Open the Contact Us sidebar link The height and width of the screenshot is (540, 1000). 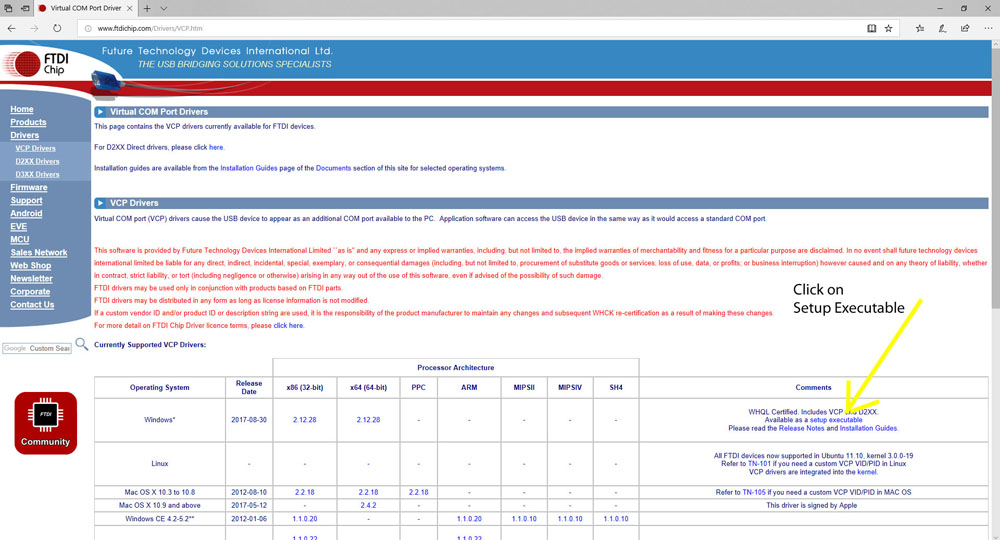click(x=32, y=305)
